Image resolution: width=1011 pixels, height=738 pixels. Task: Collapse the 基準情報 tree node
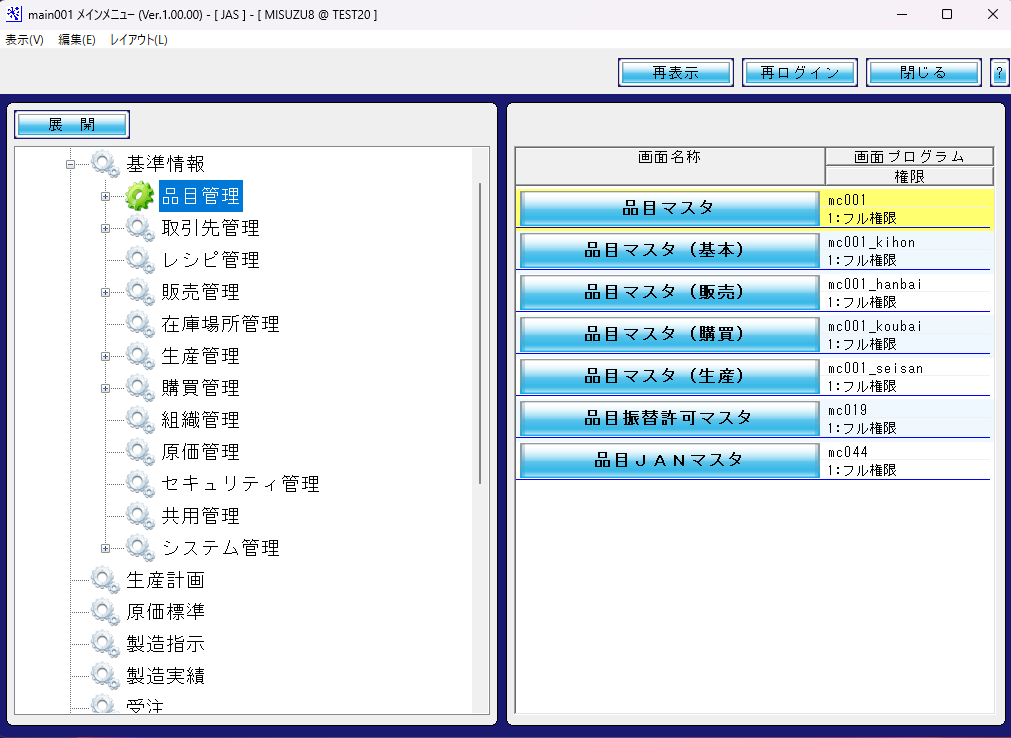point(70,164)
